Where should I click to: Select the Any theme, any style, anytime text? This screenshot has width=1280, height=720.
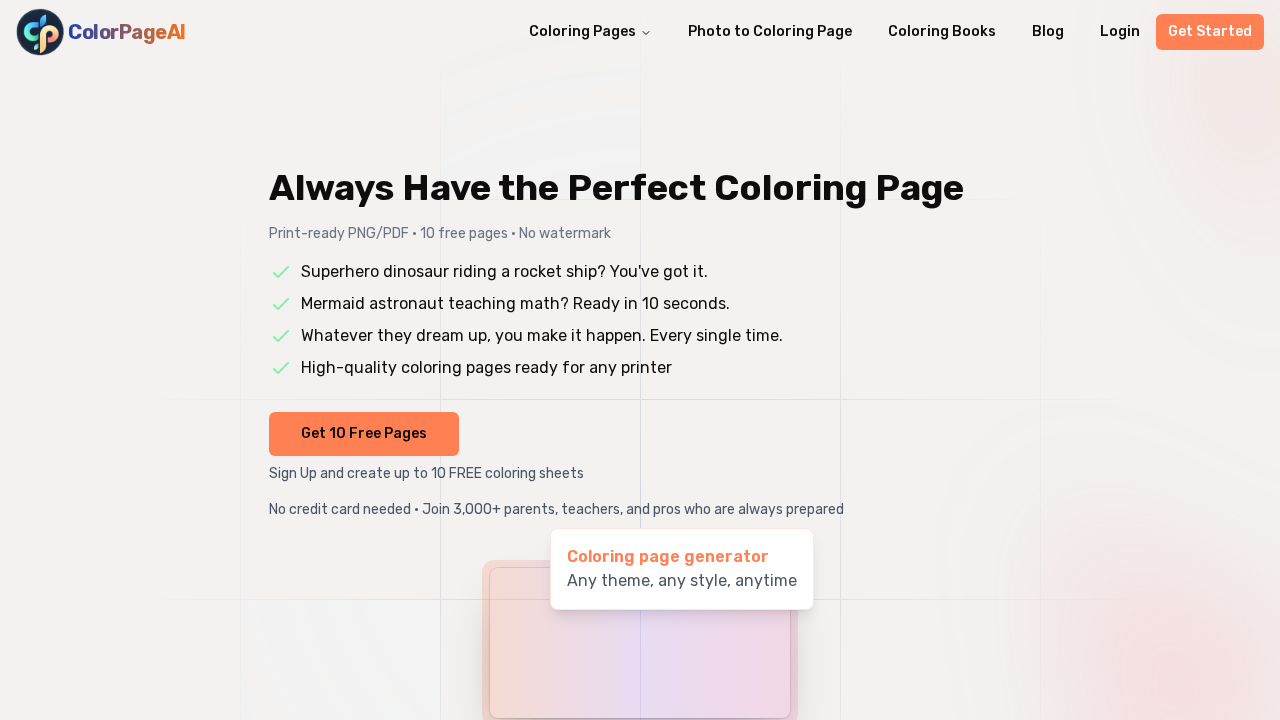pos(681,580)
